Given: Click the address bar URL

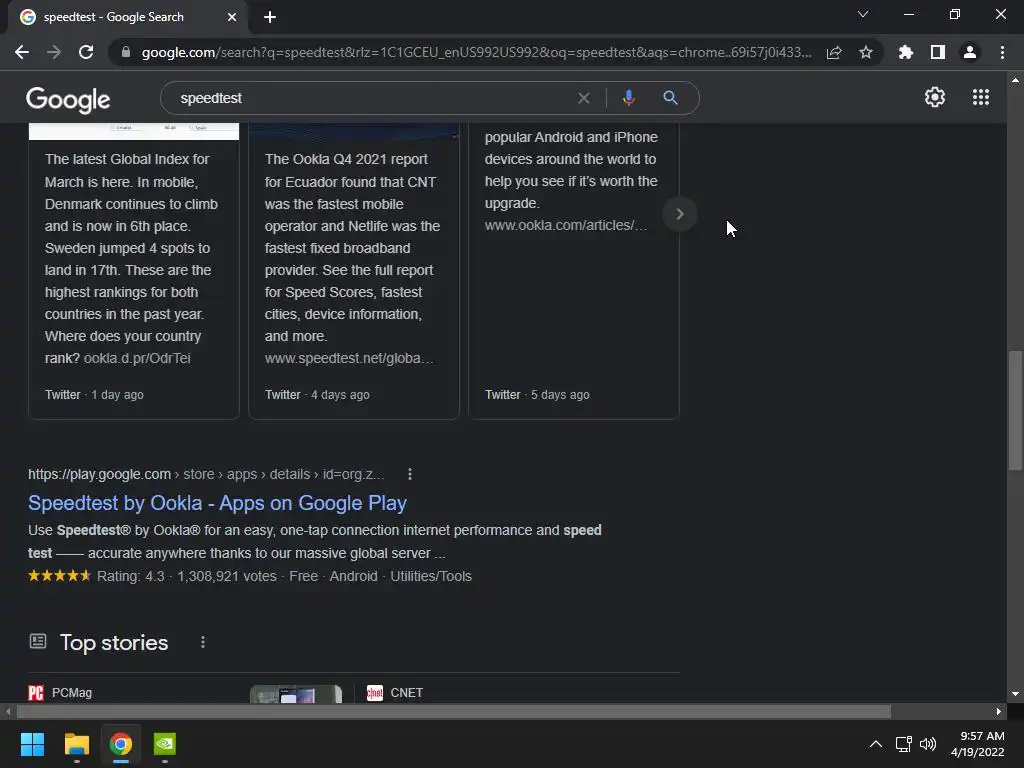Looking at the screenshot, I should 476,52.
